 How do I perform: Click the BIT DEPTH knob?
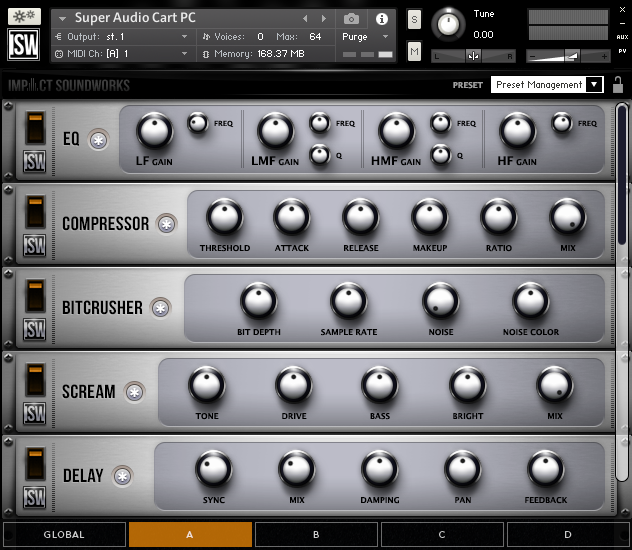[258, 301]
